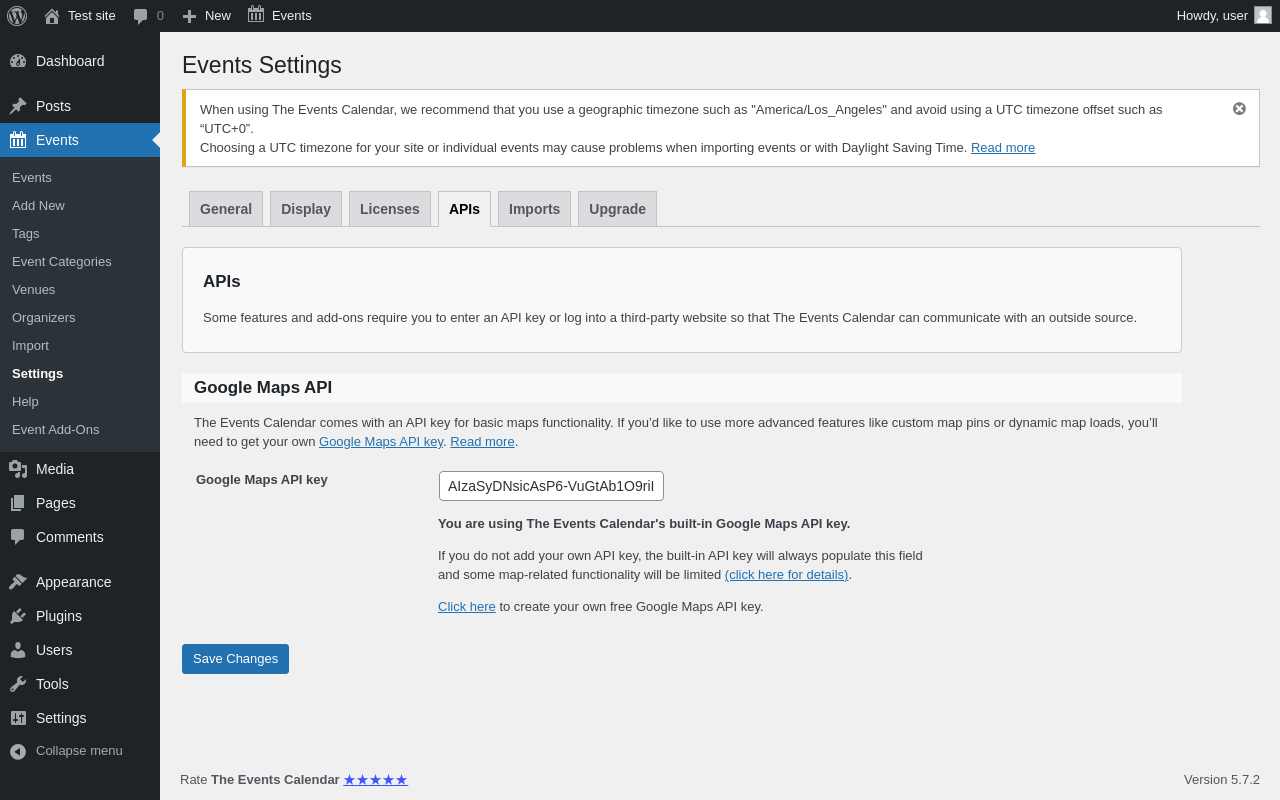Viewport: 1280px width, 800px height.
Task: Click Add New in Events submenu
Action: (38, 205)
